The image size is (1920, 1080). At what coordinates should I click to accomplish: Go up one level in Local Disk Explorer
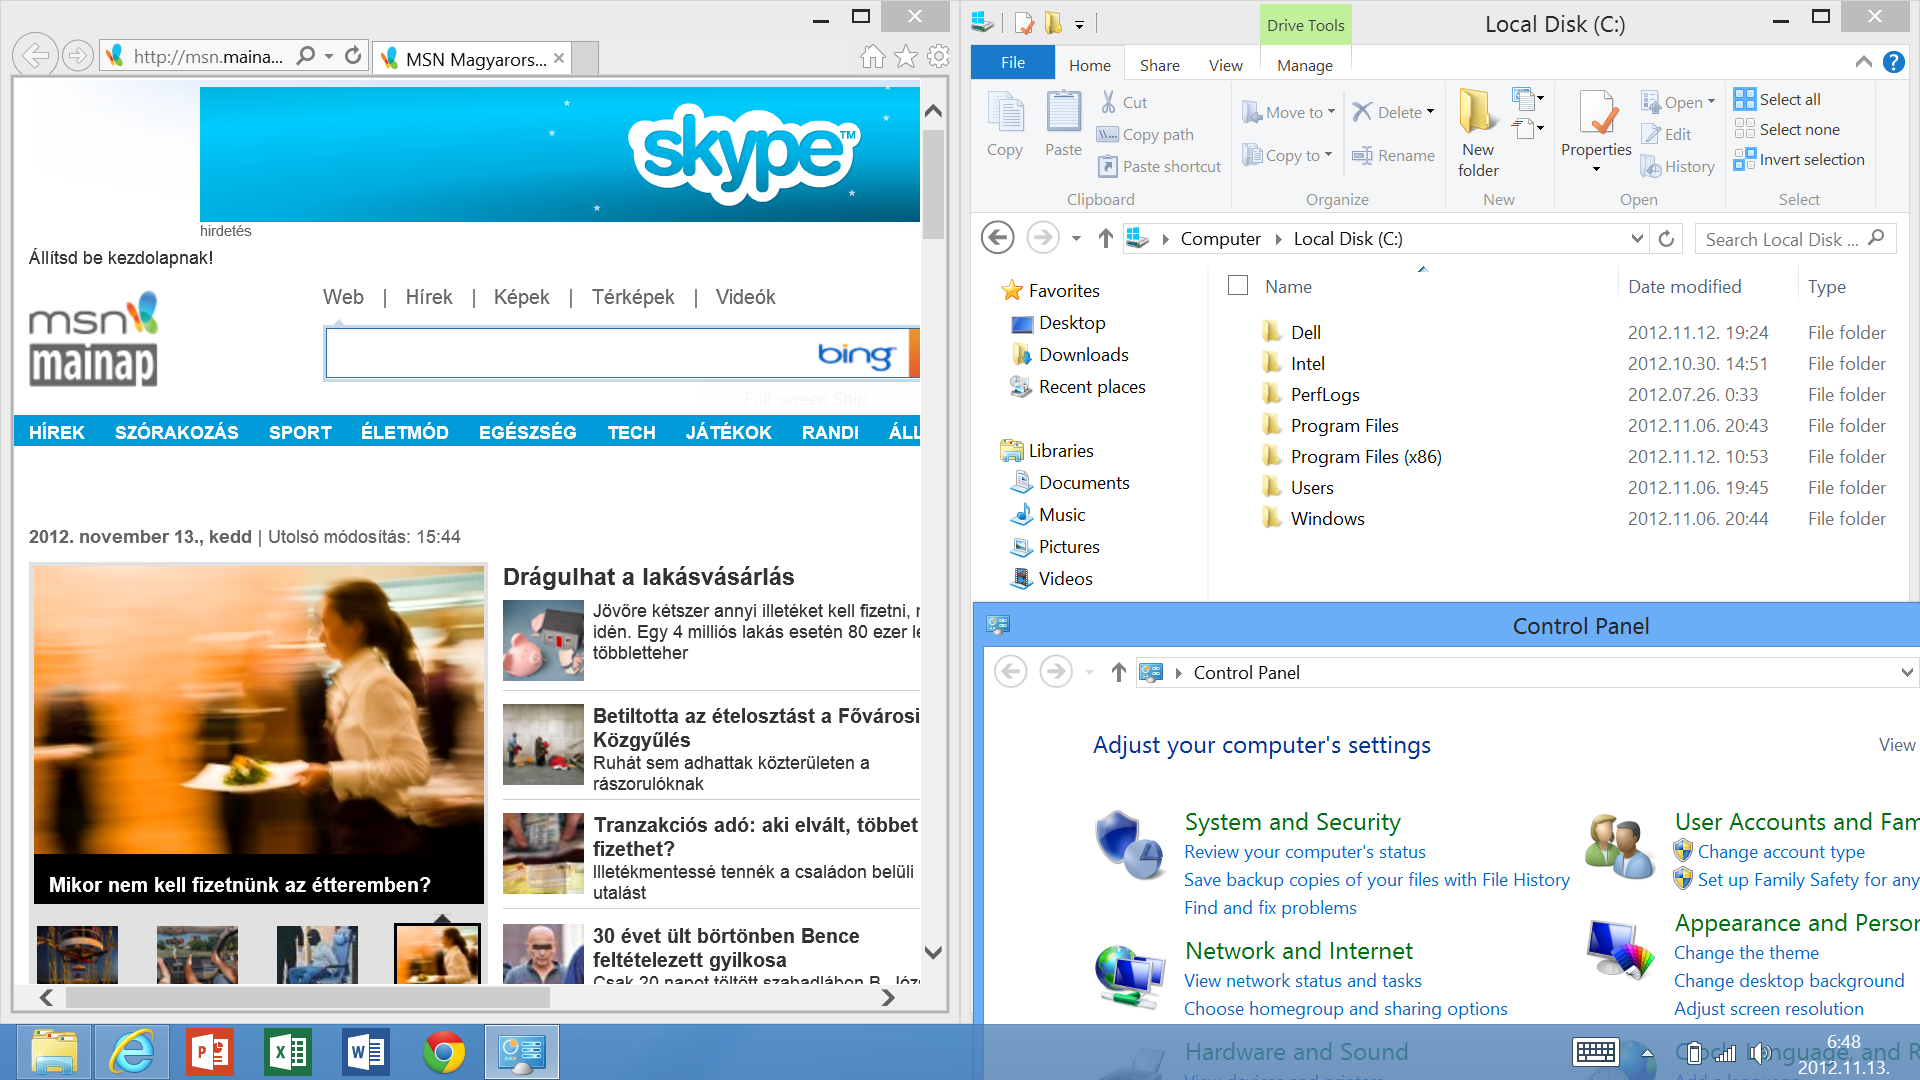click(x=1105, y=238)
